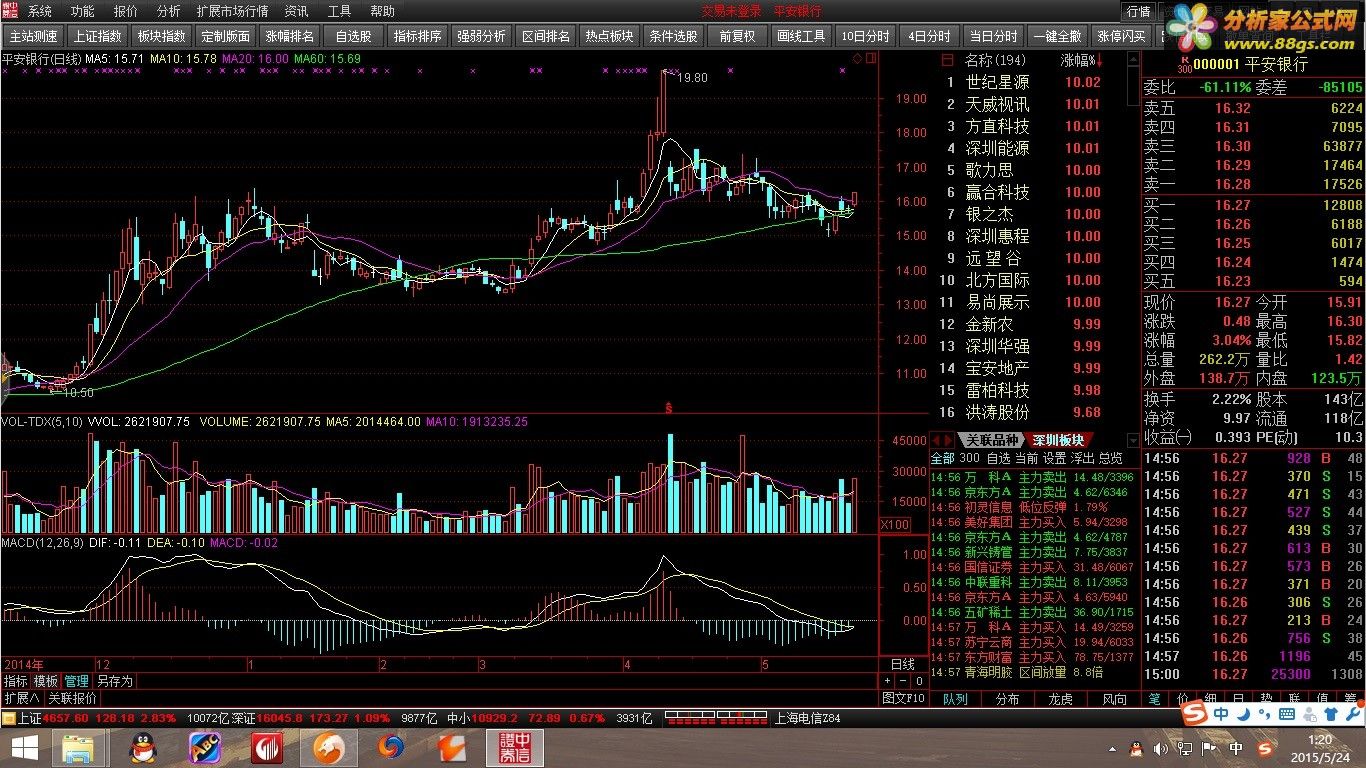
Task: Open the network icon in system tray
Action: pos(1186,748)
